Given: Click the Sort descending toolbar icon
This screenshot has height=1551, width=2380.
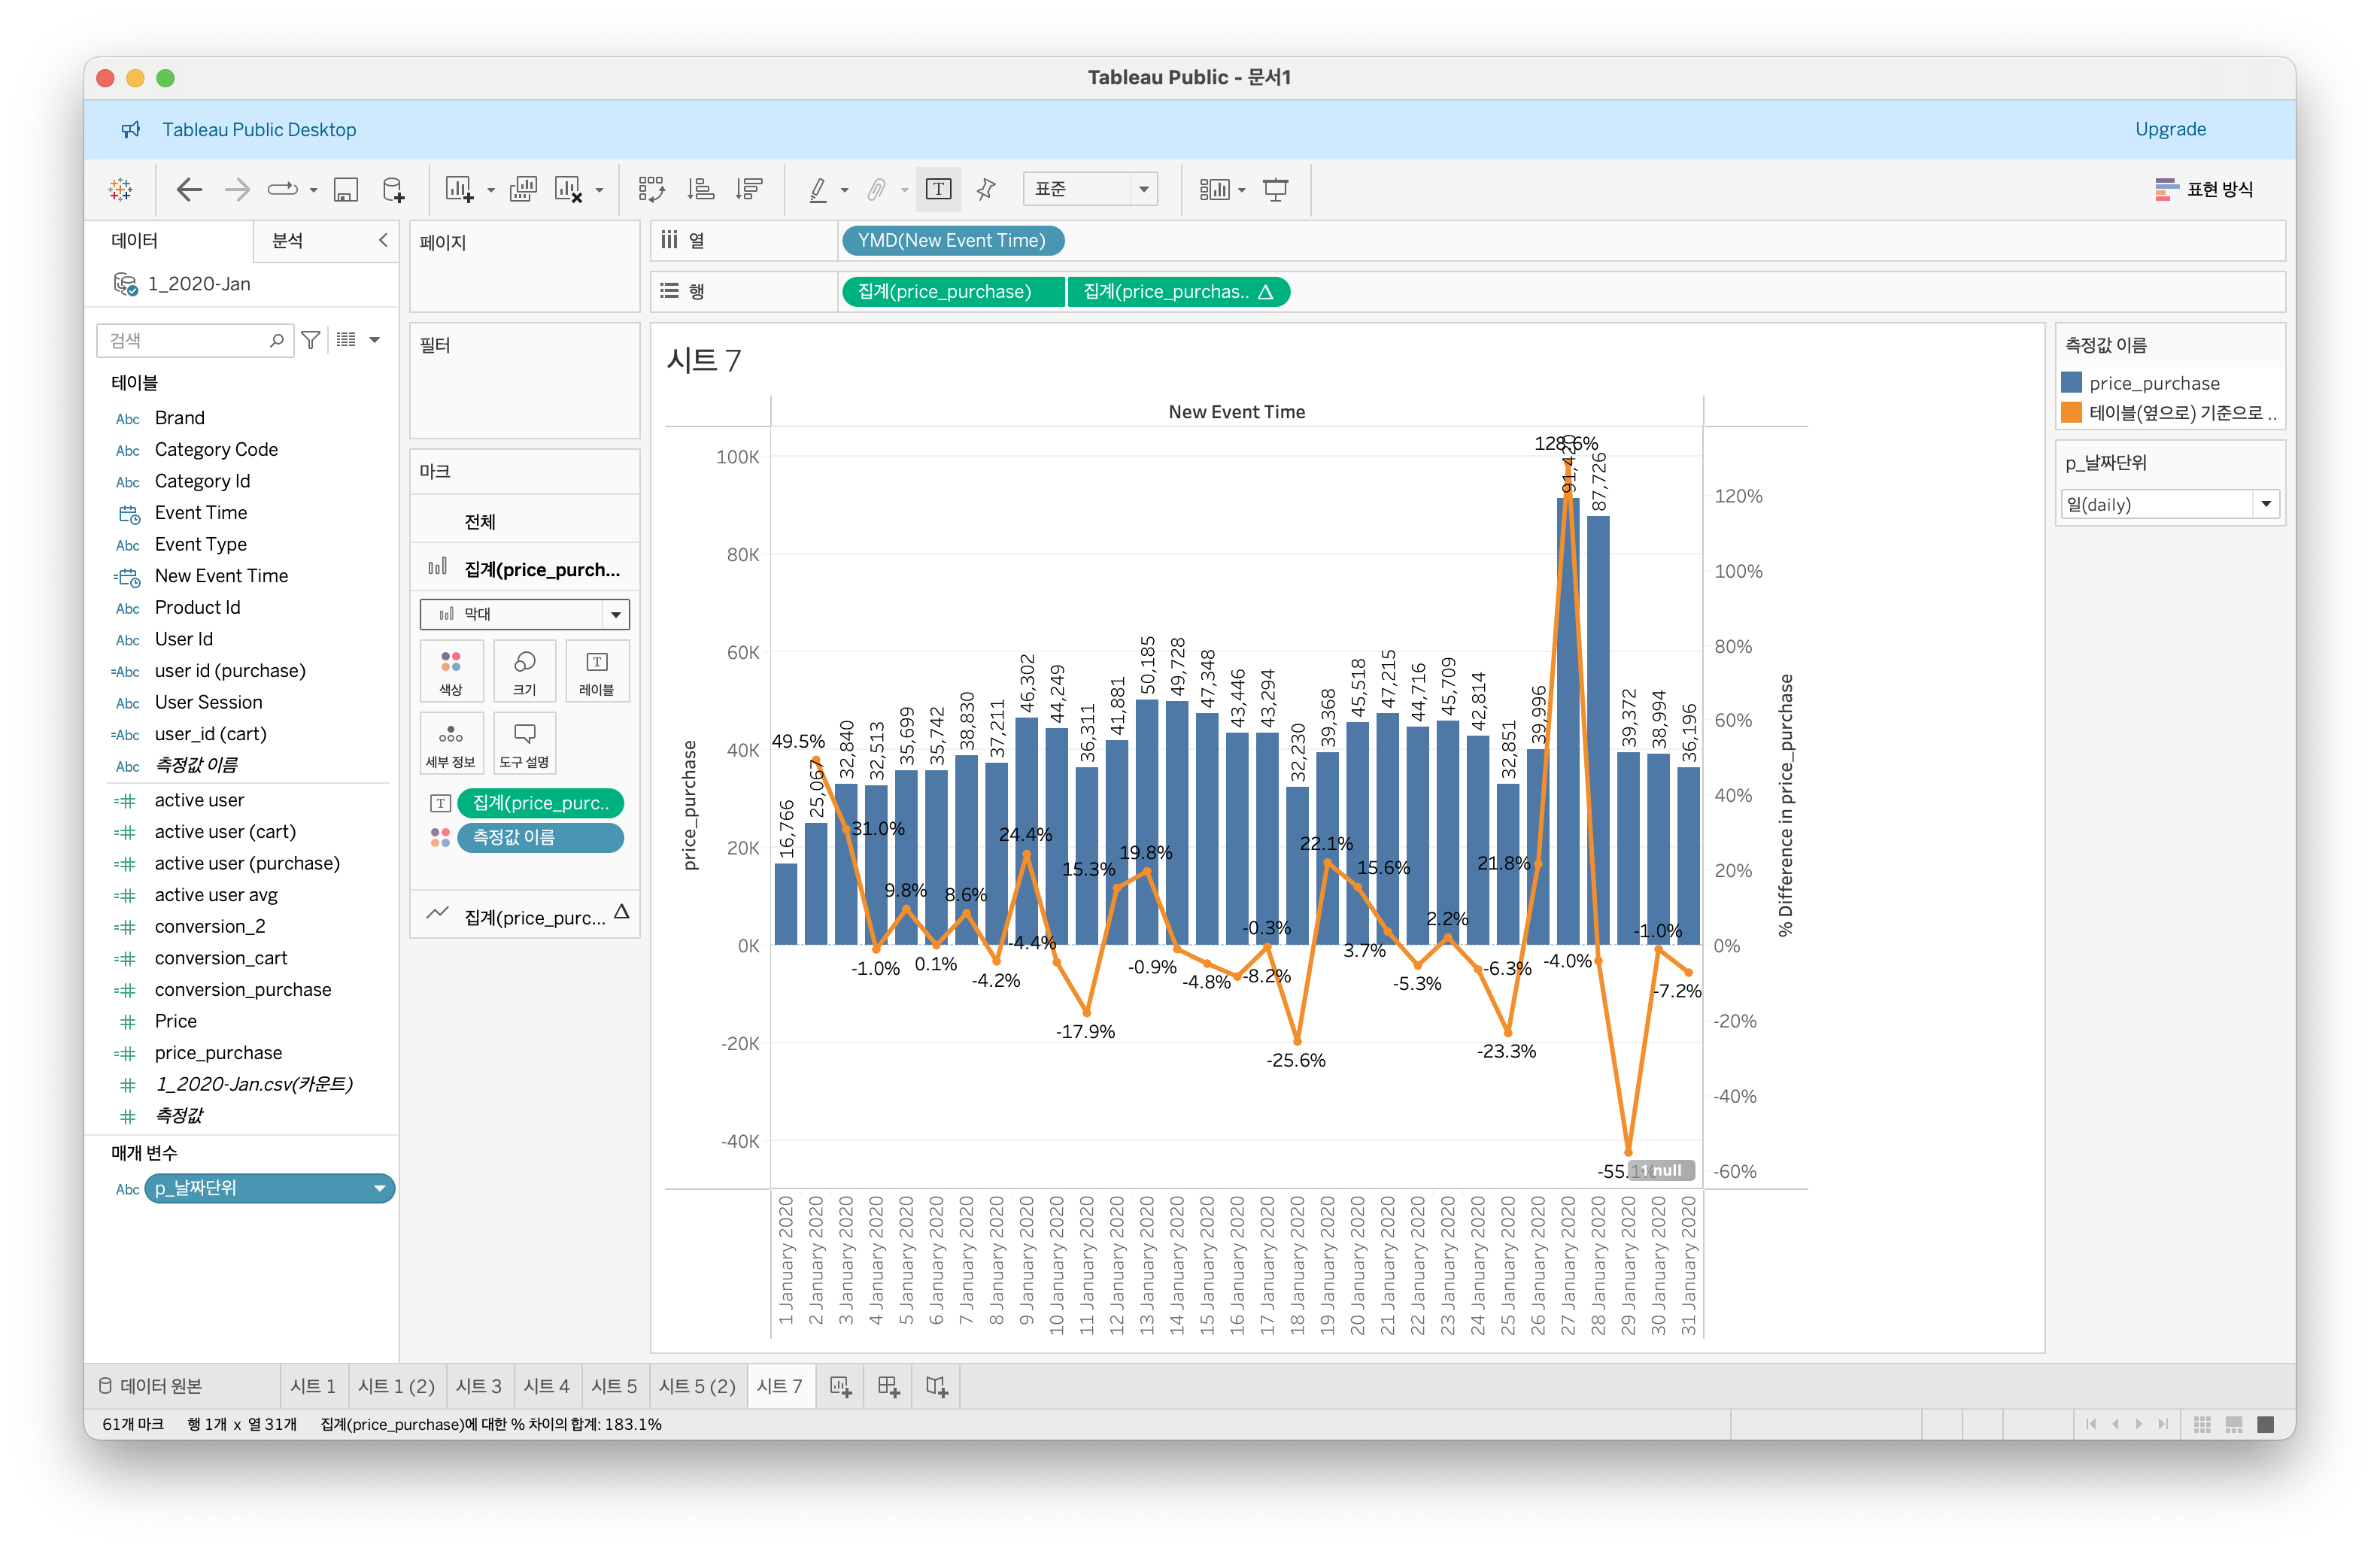Looking at the screenshot, I should pyautogui.click(x=749, y=190).
